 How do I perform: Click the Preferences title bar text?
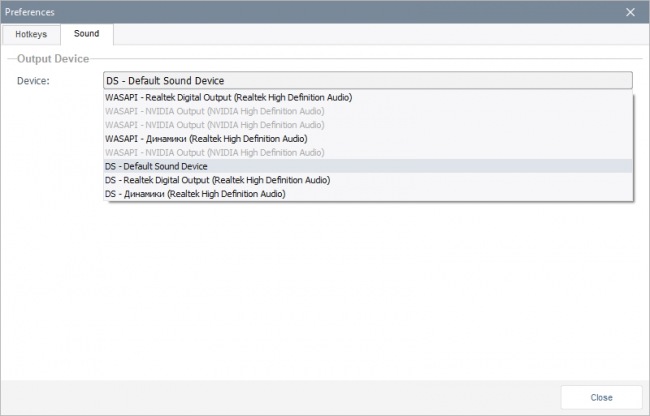[x=30, y=12]
